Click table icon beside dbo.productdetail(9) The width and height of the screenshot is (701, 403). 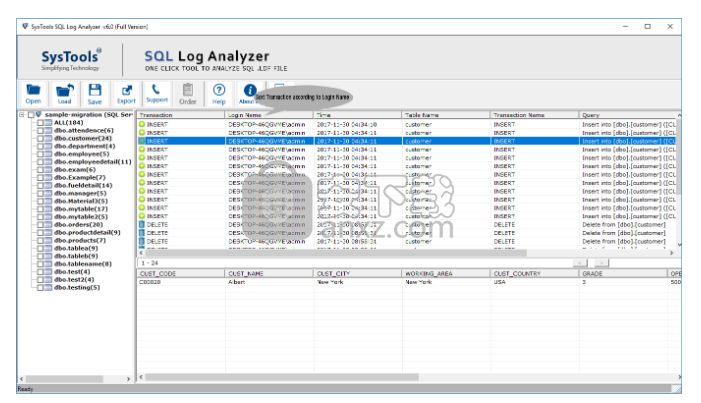point(48,233)
